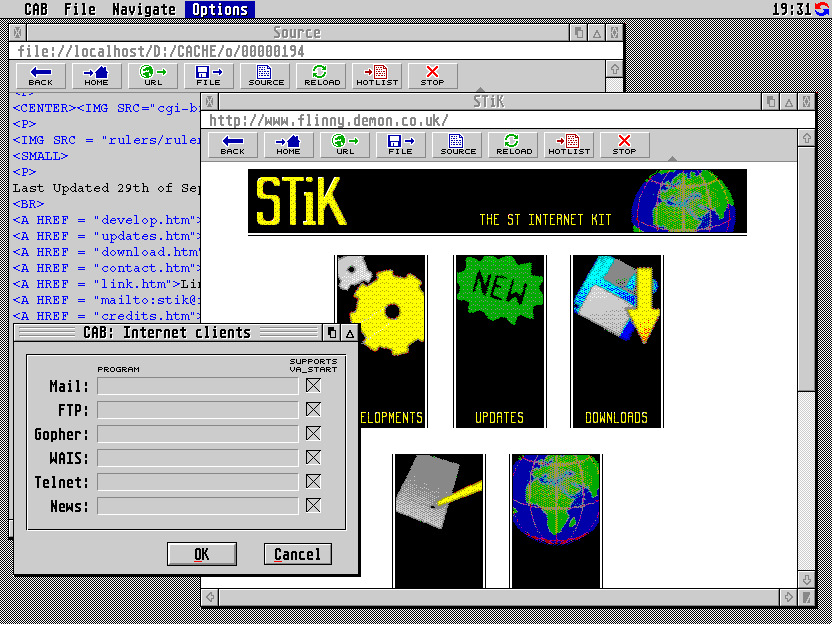Toggle VA_START support for FTP
832x624 pixels.
click(313, 409)
